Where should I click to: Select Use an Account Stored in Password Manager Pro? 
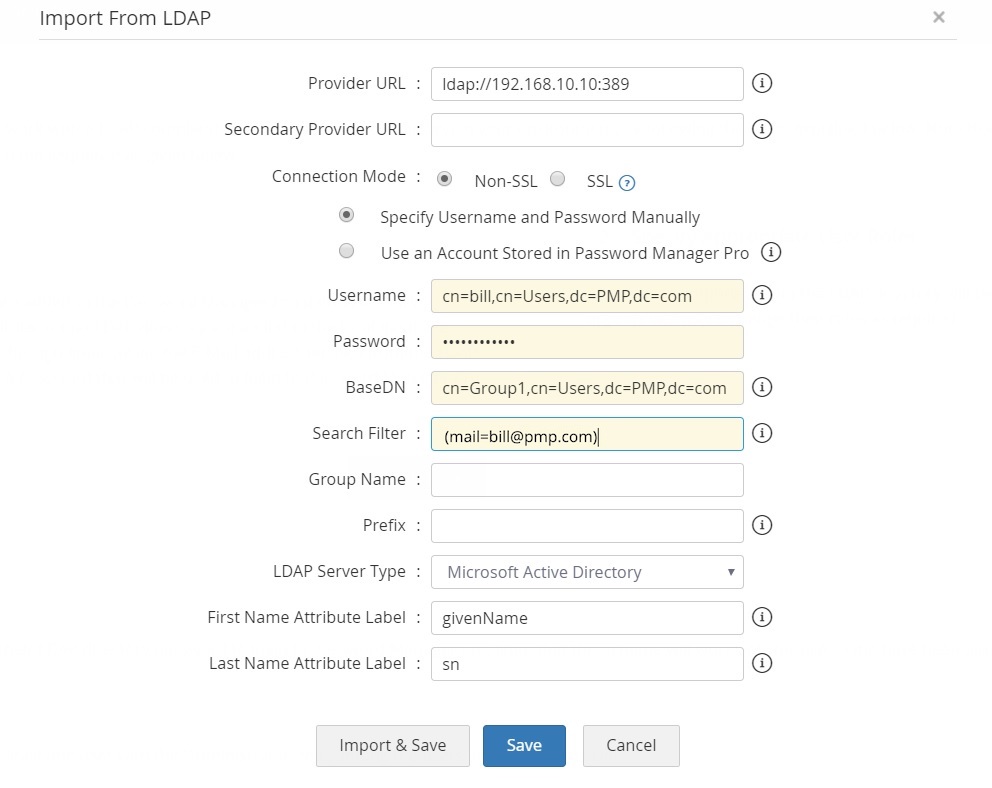(x=347, y=251)
